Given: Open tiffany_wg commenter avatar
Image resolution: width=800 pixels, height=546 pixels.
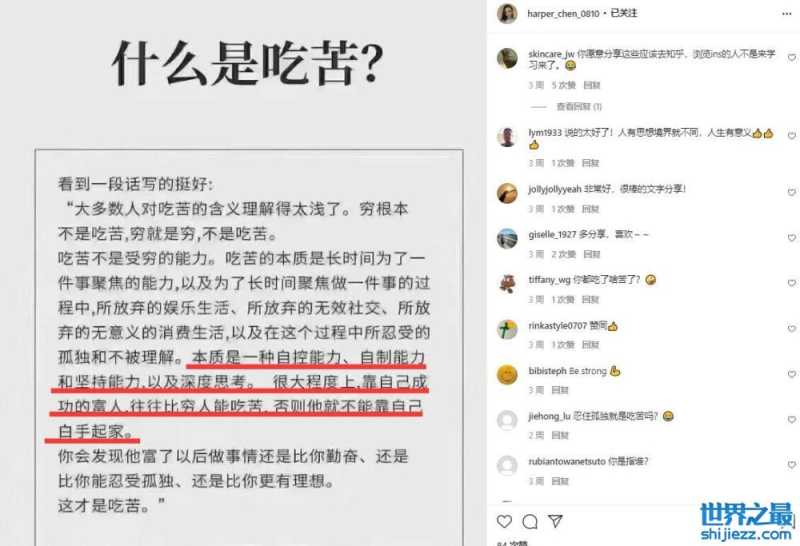Looking at the screenshot, I should click(x=507, y=284).
